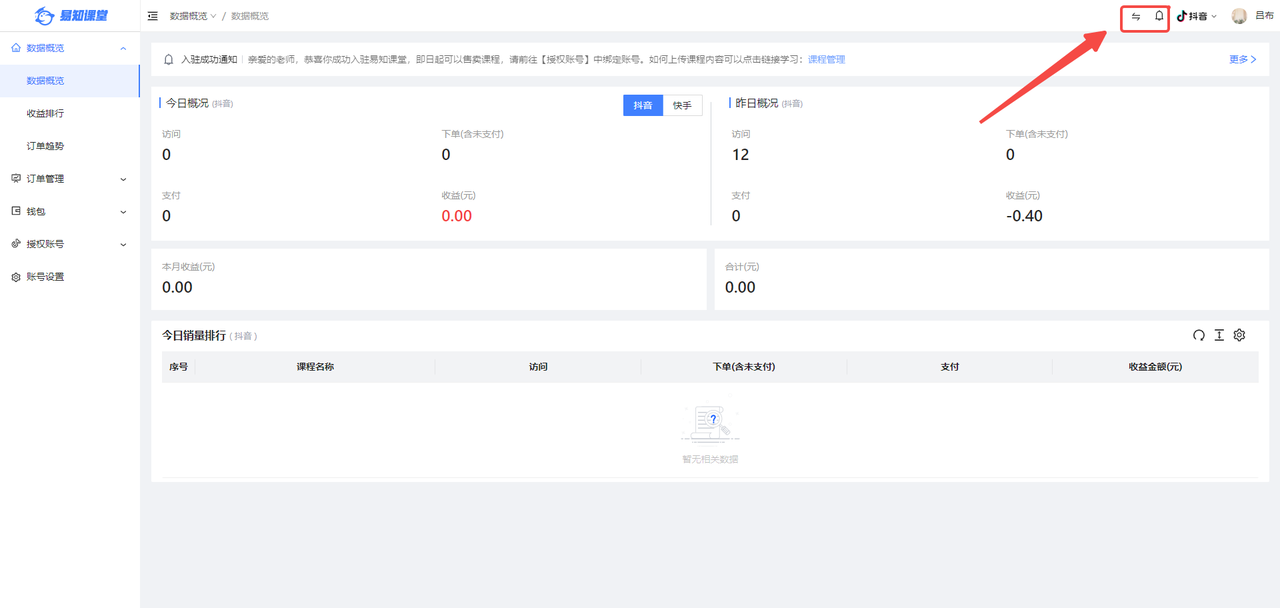Image resolution: width=1280 pixels, height=608 pixels.
Task: Expand the 授权账号 sidebar chevron
Action: coord(123,244)
